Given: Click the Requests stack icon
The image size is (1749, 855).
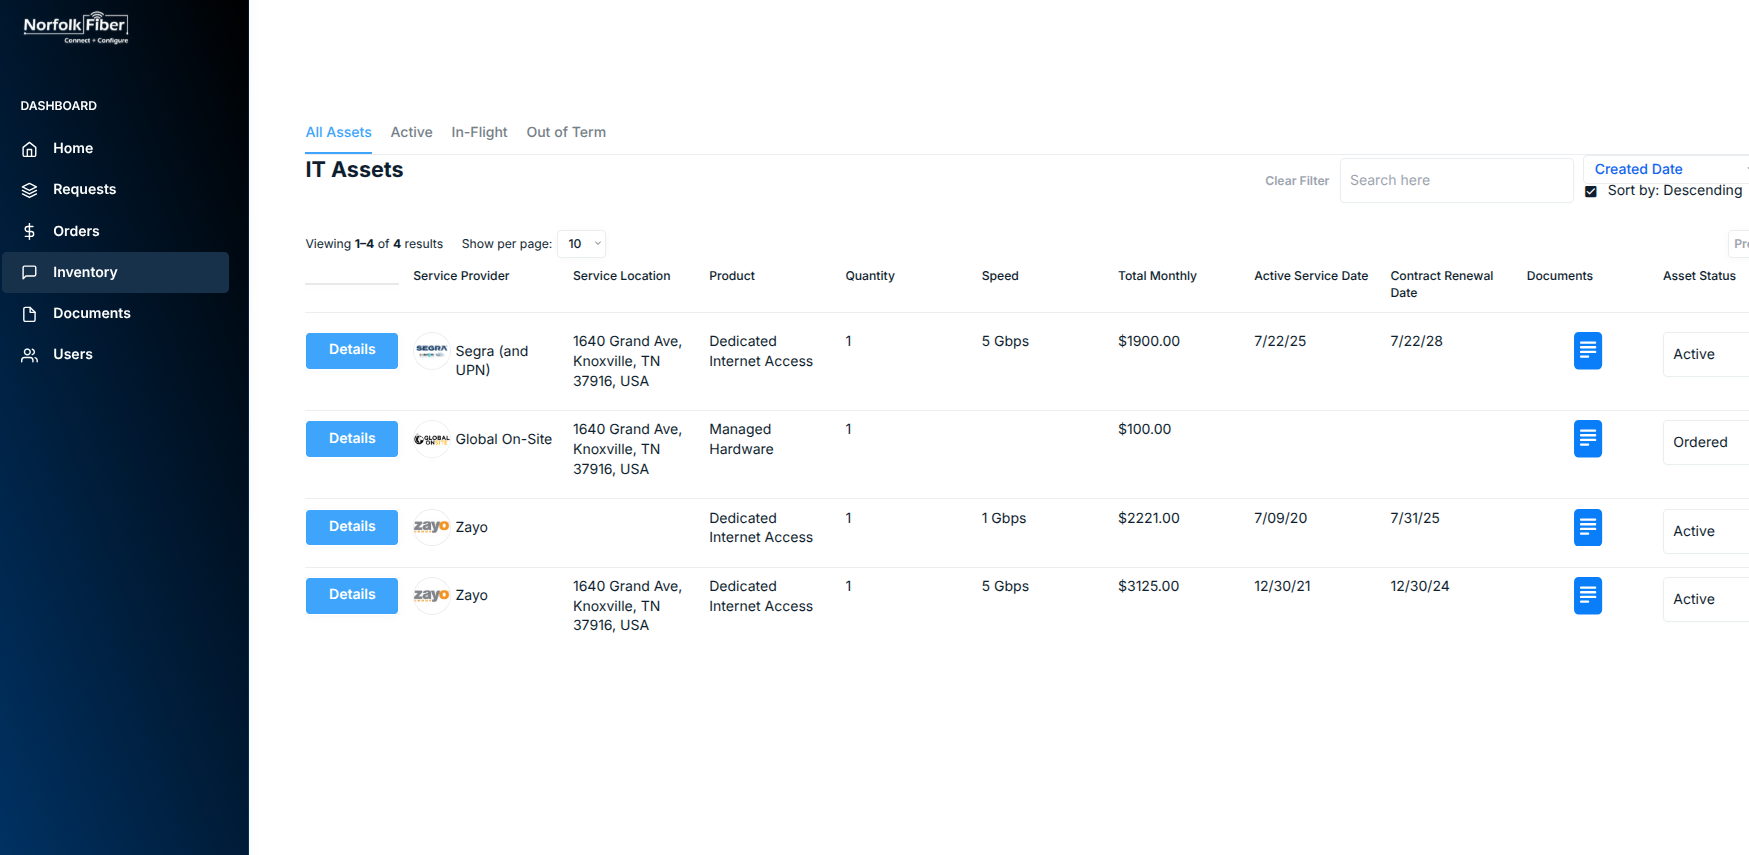Looking at the screenshot, I should coord(30,190).
